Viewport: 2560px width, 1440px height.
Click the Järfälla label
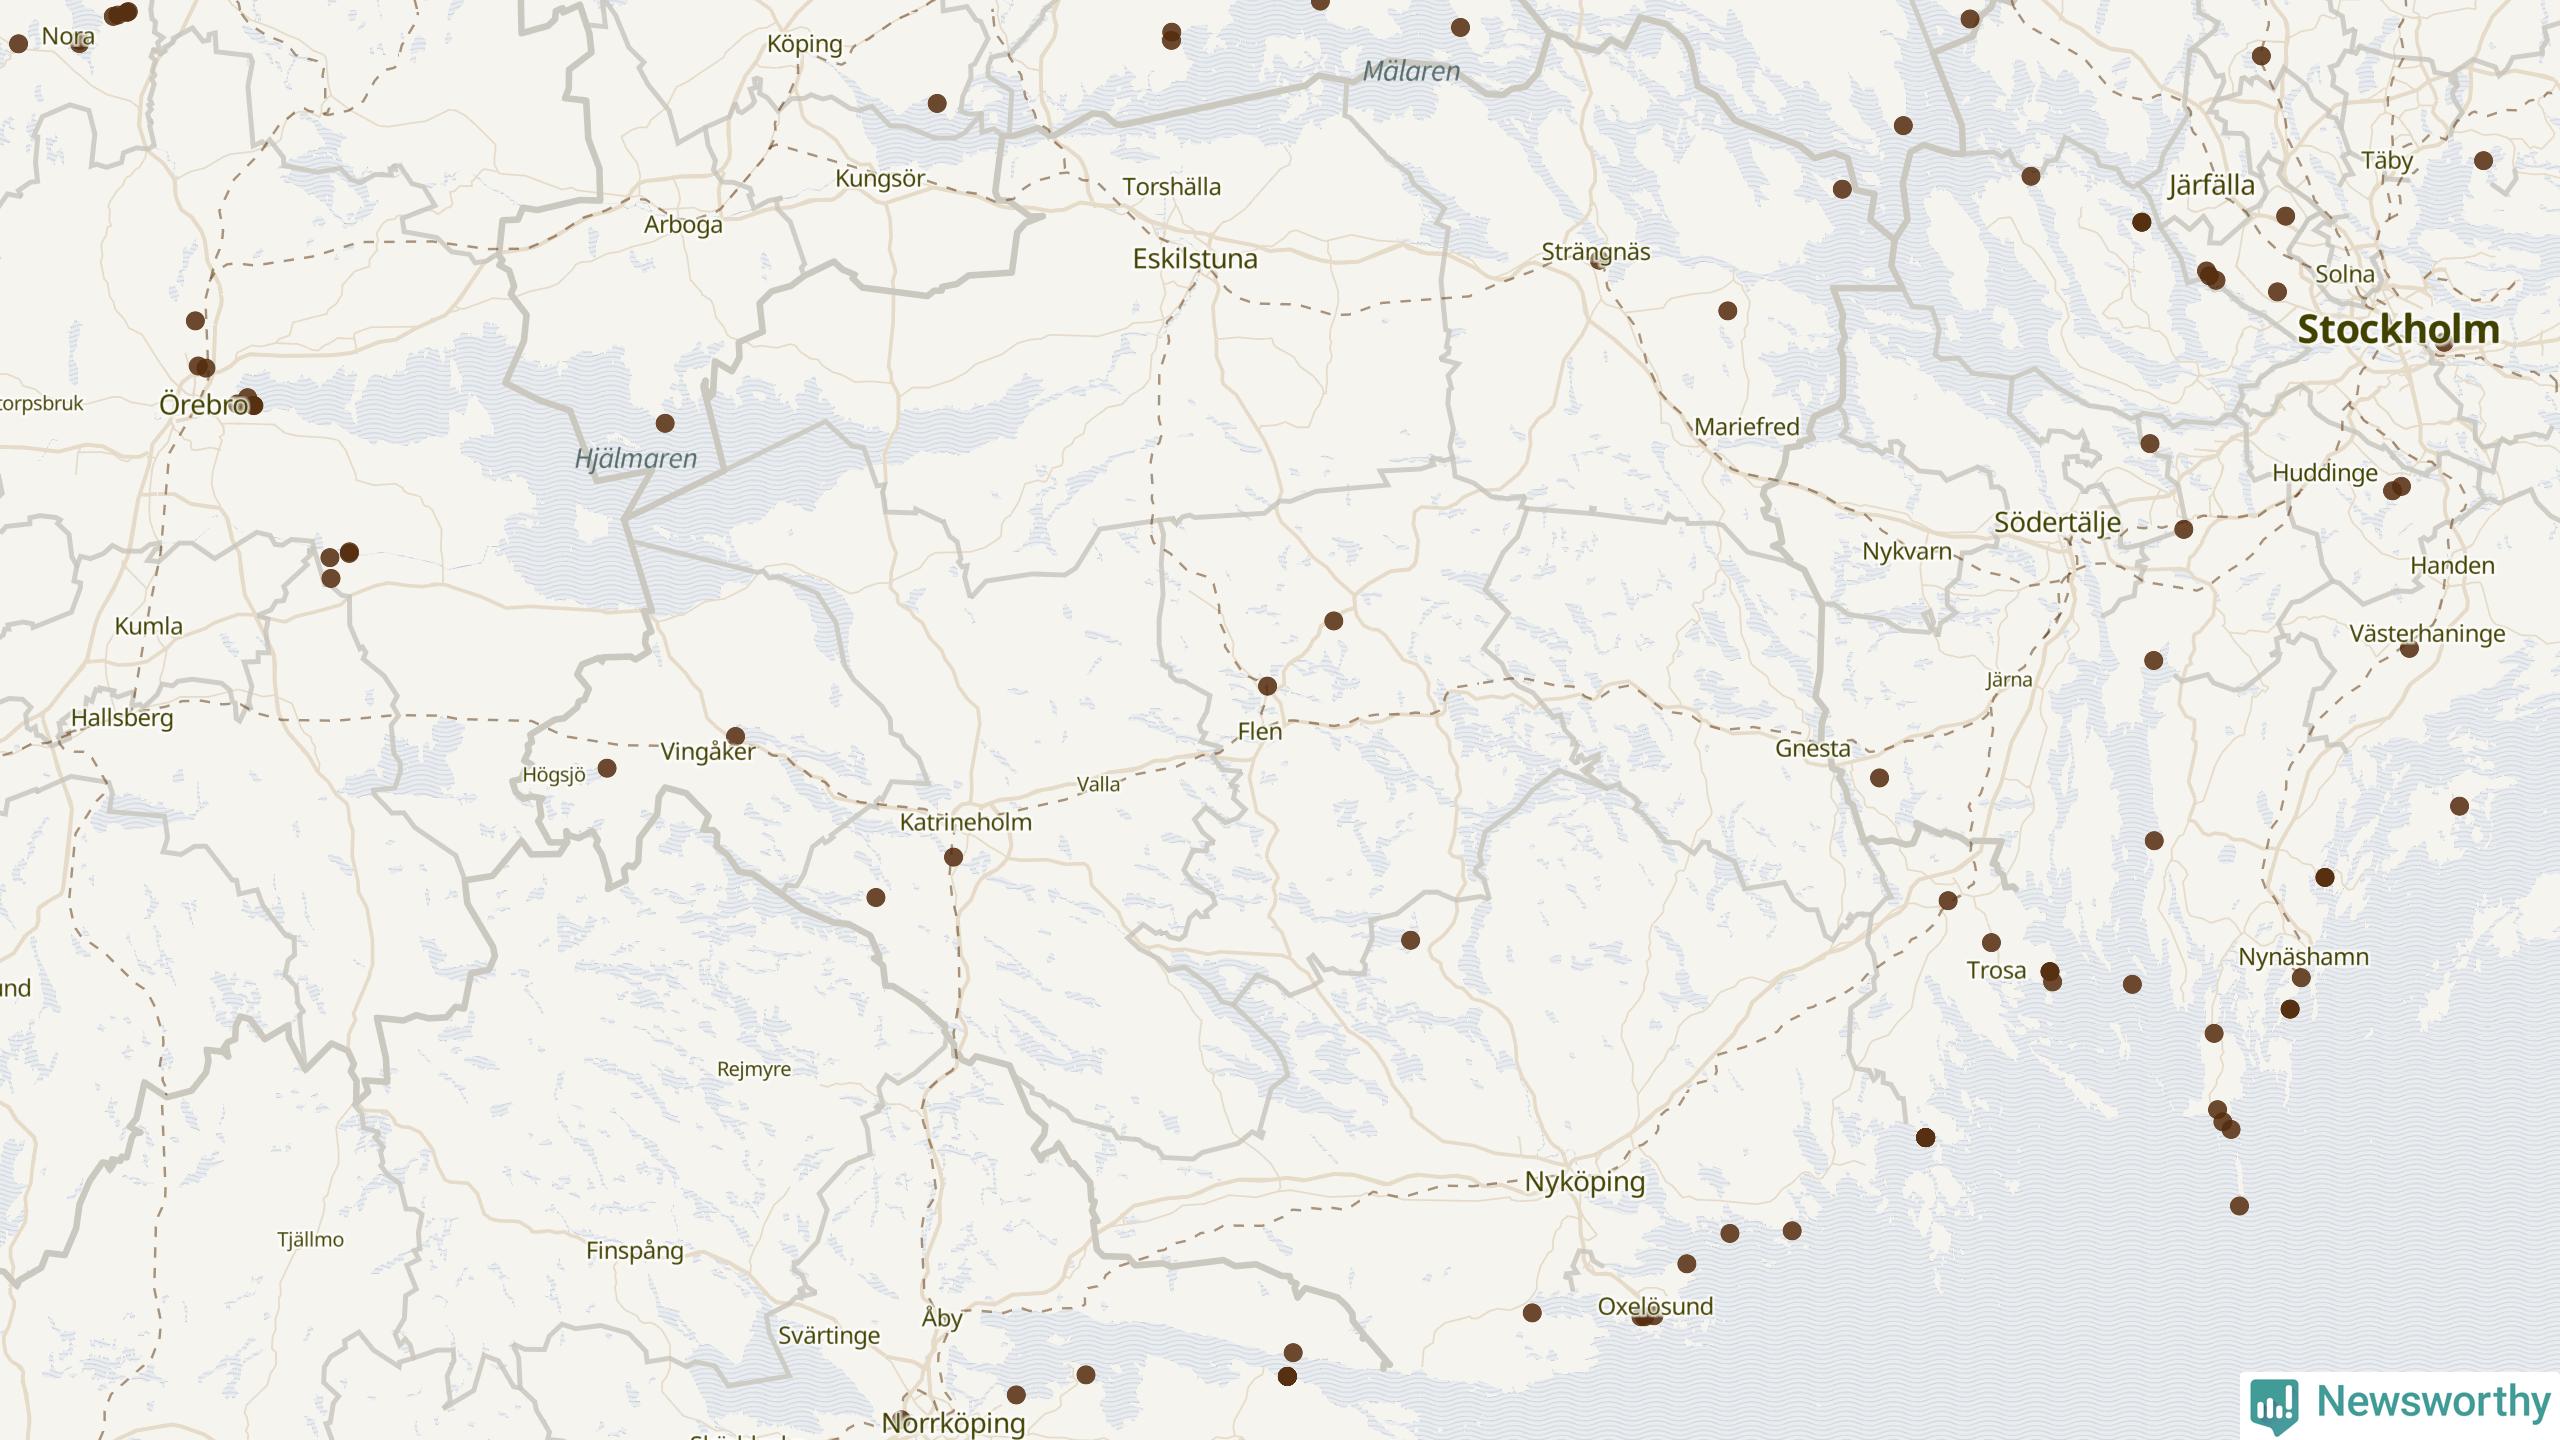[x=2211, y=186]
